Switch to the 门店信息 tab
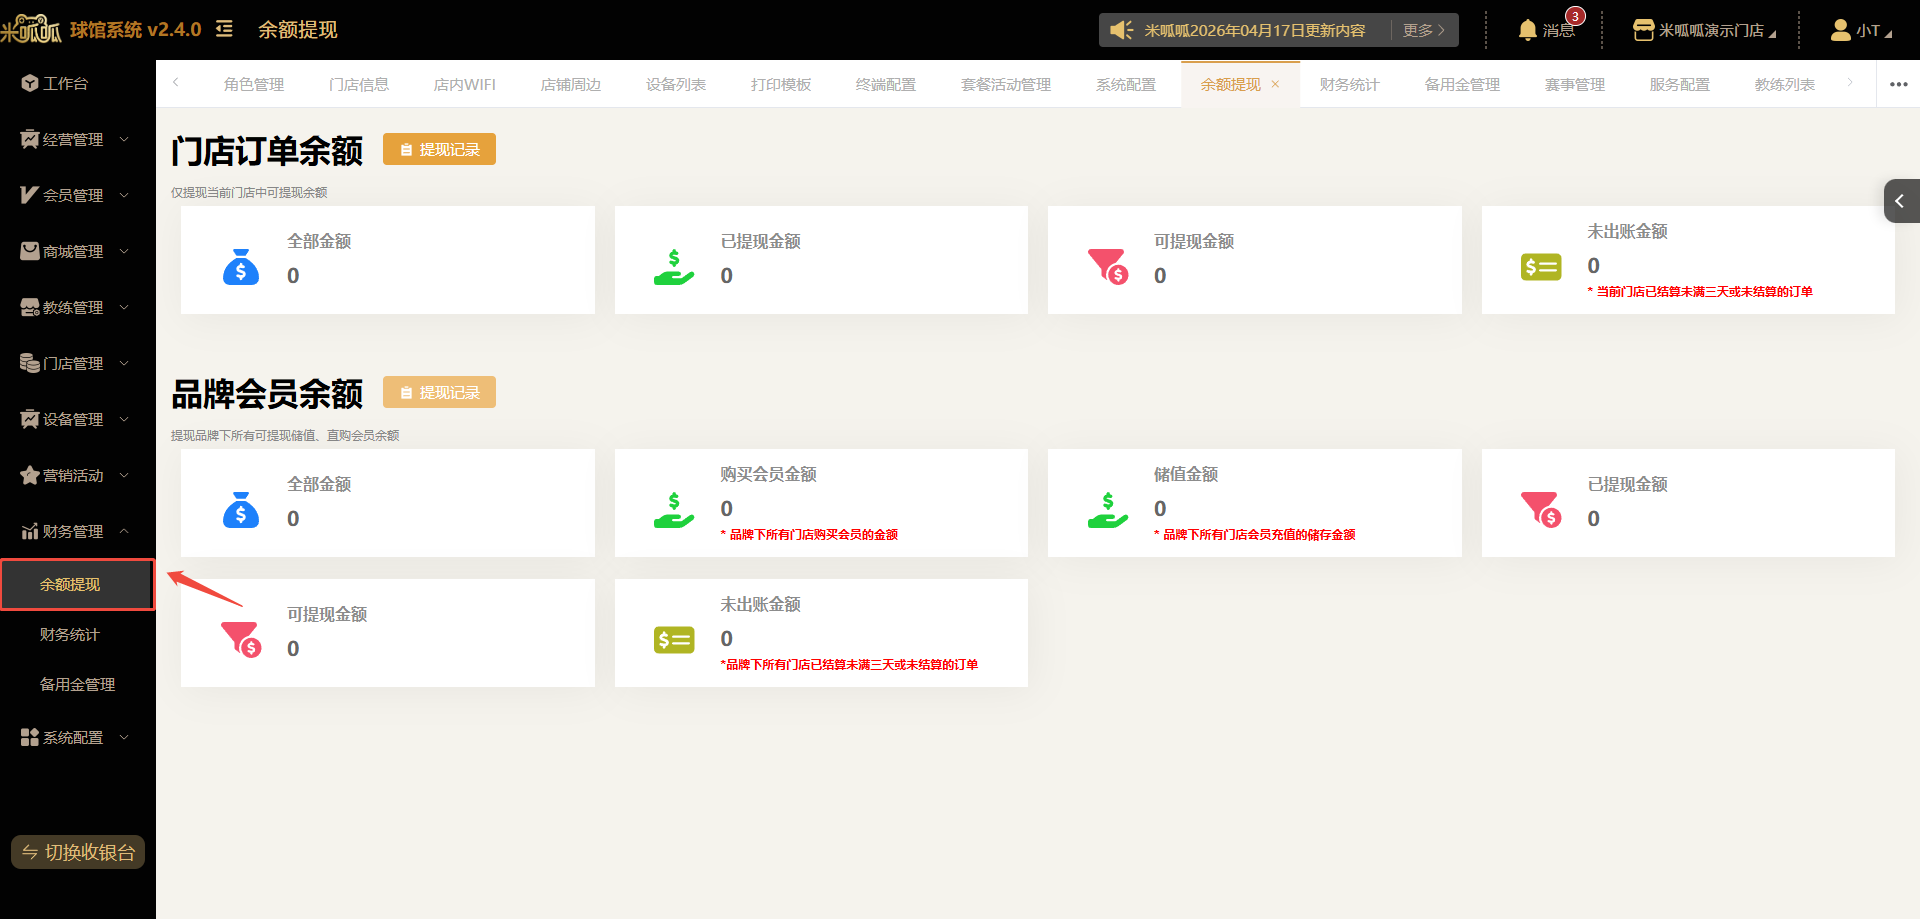 (359, 85)
